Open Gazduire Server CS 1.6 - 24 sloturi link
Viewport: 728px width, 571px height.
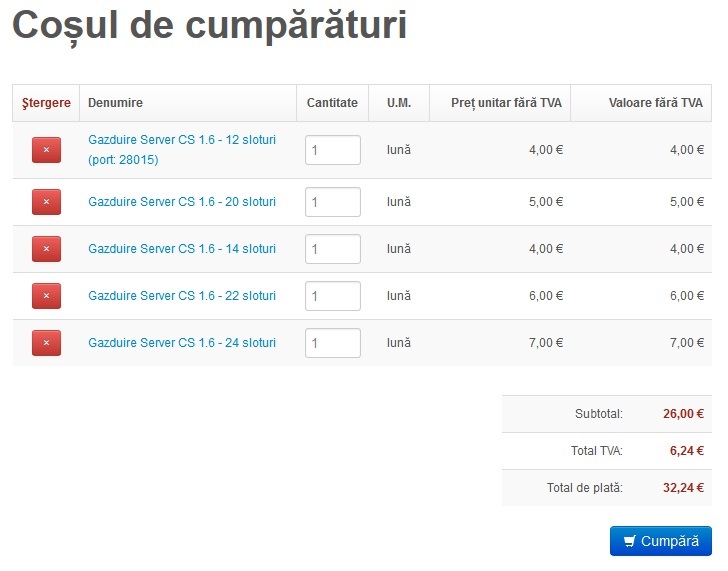182,343
